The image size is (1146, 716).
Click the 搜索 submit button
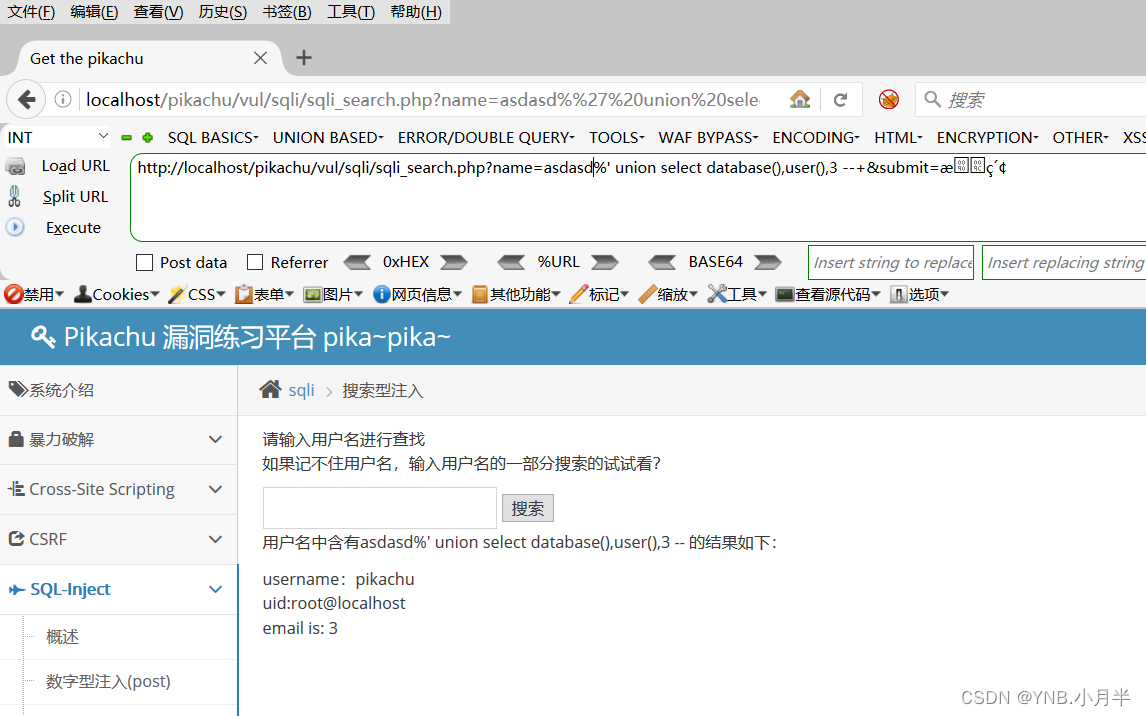[528, 508]
